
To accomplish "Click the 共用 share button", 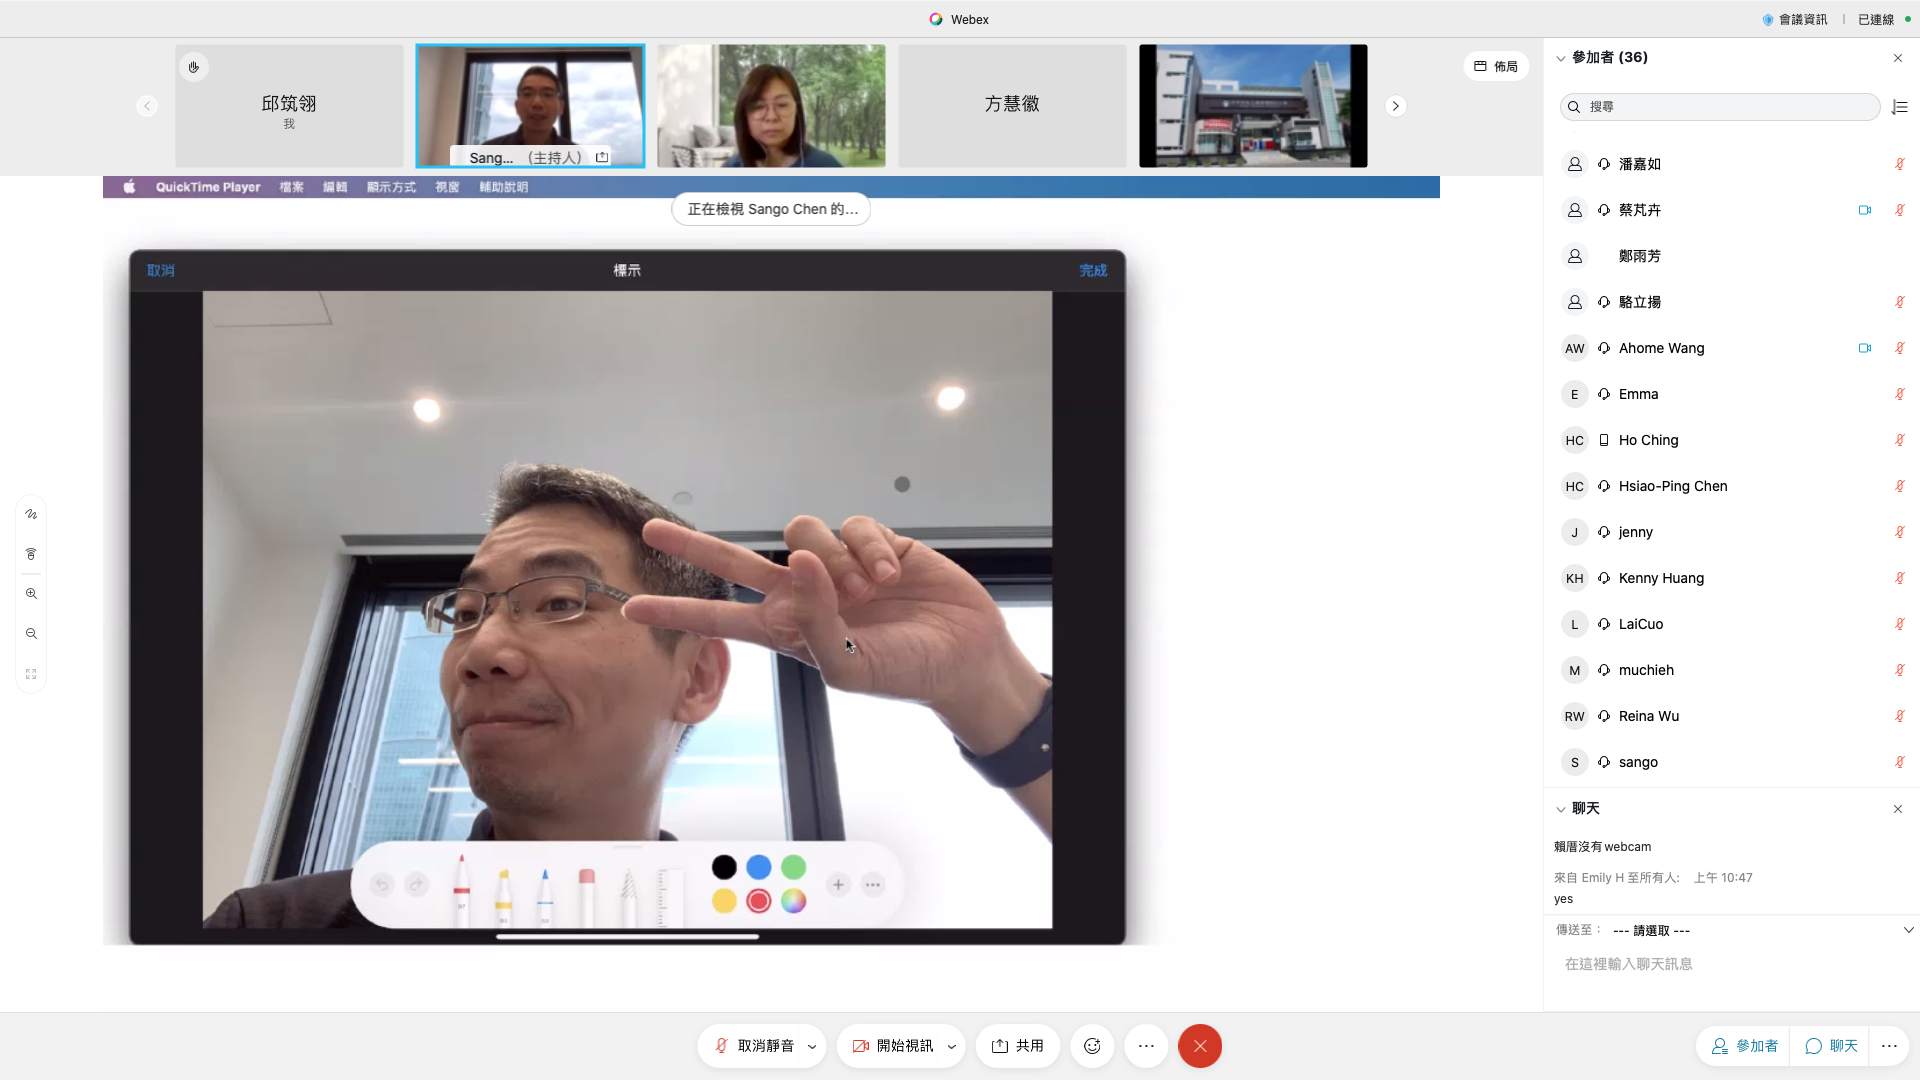I will pyautogui.click(x=1018, y=1046).
